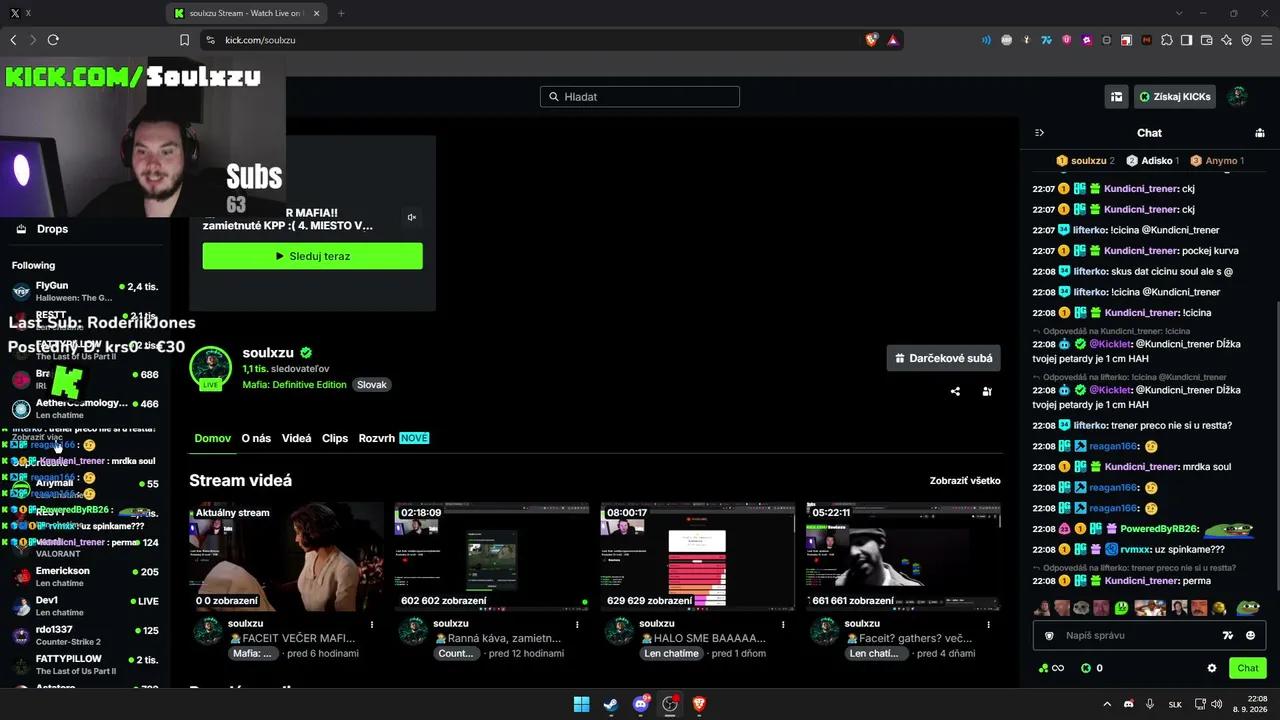Open Discord from the taskbar
Viewport: 1280px width, 720px height.
coord(641,704)
